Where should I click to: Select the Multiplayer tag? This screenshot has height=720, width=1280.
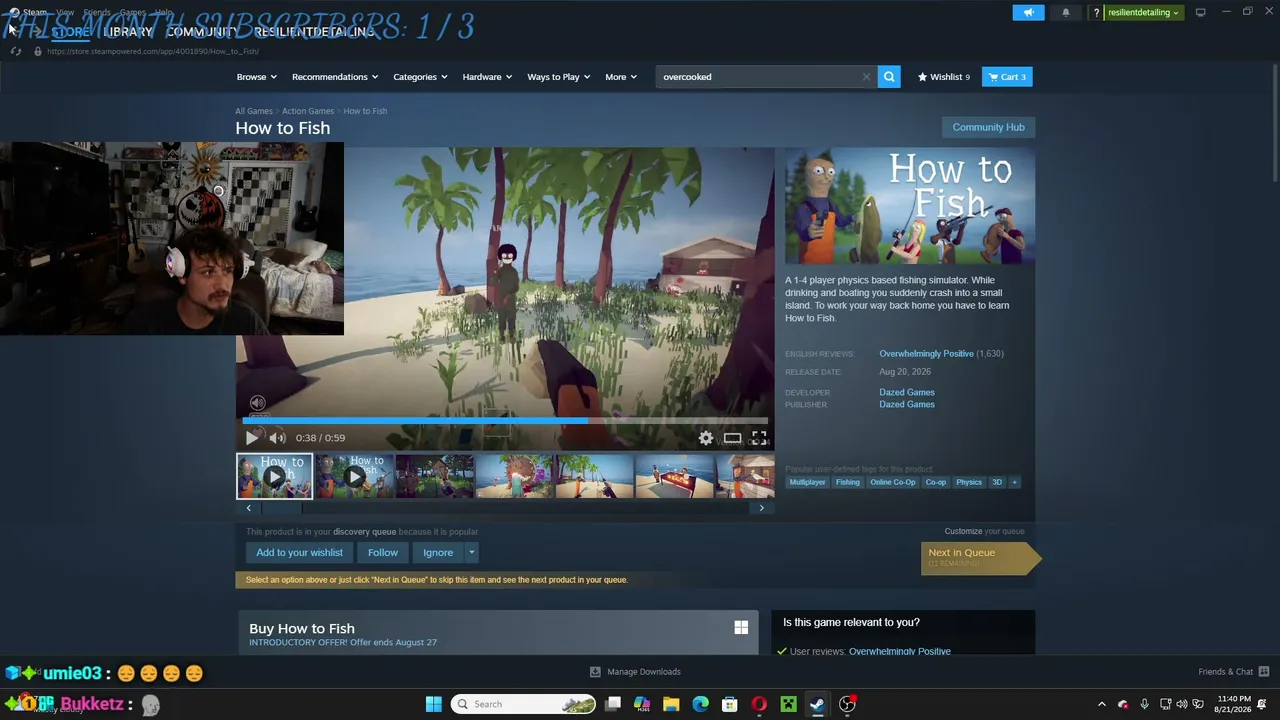(808, 482)
